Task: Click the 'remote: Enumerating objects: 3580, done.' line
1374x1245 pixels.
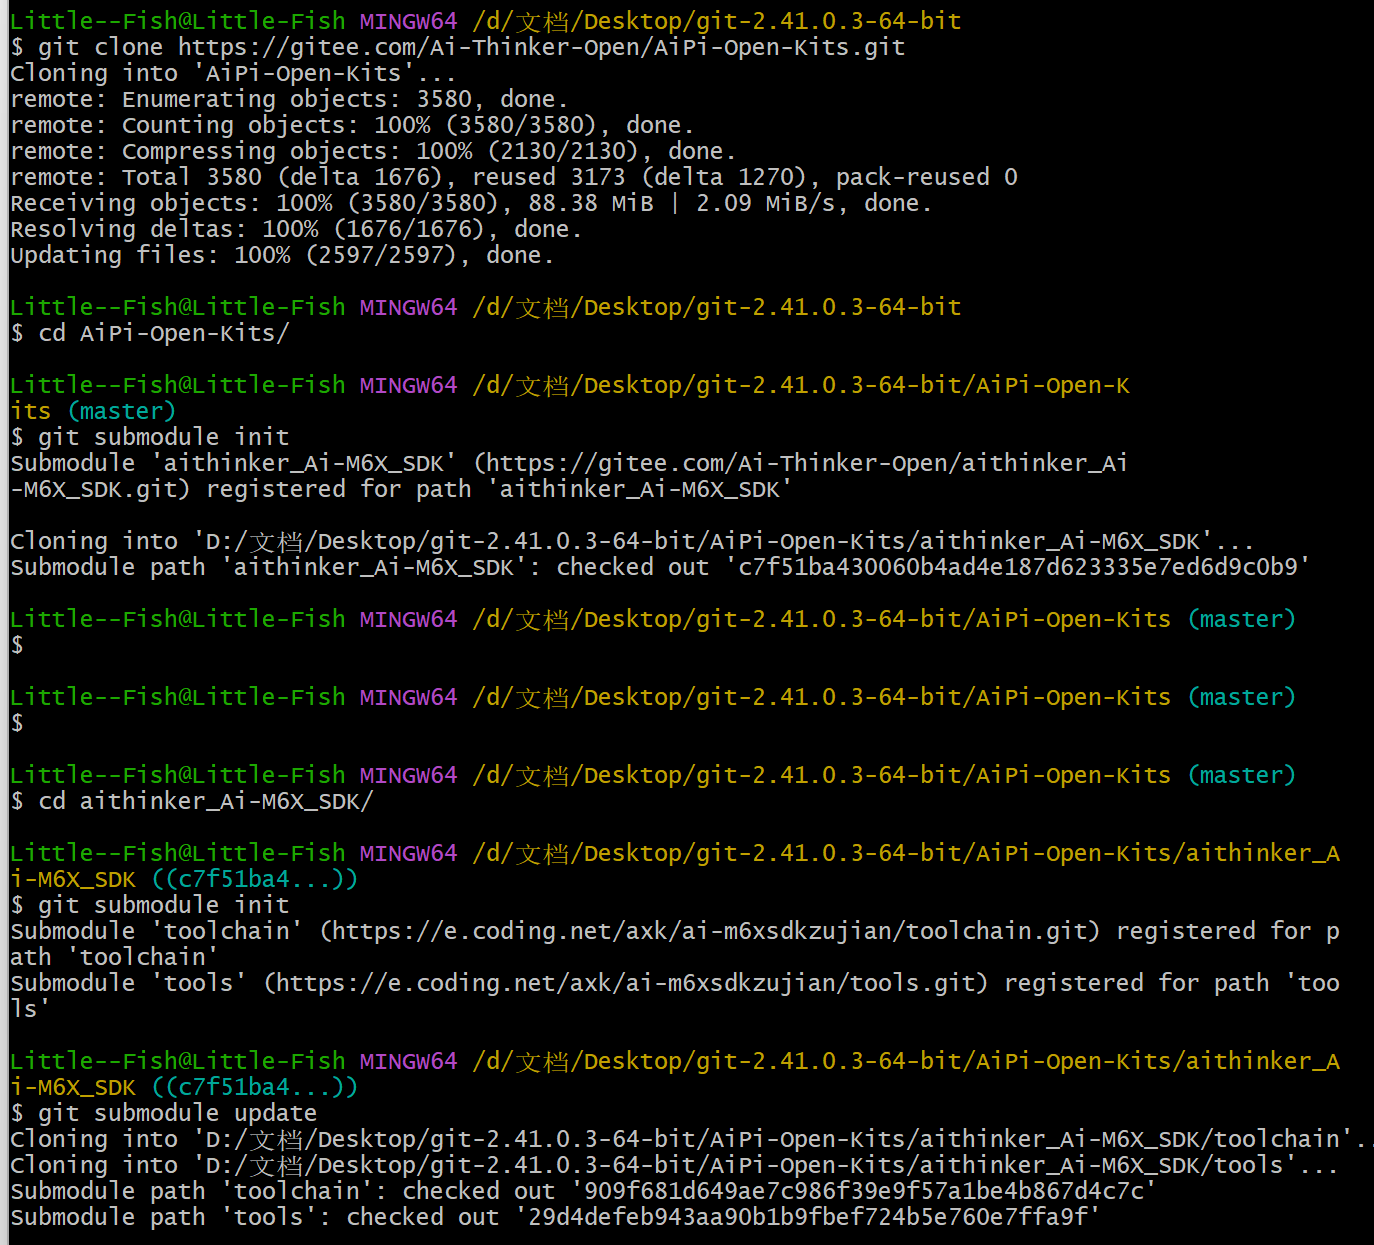Action: pyautogui.click(x=289, y=99)
